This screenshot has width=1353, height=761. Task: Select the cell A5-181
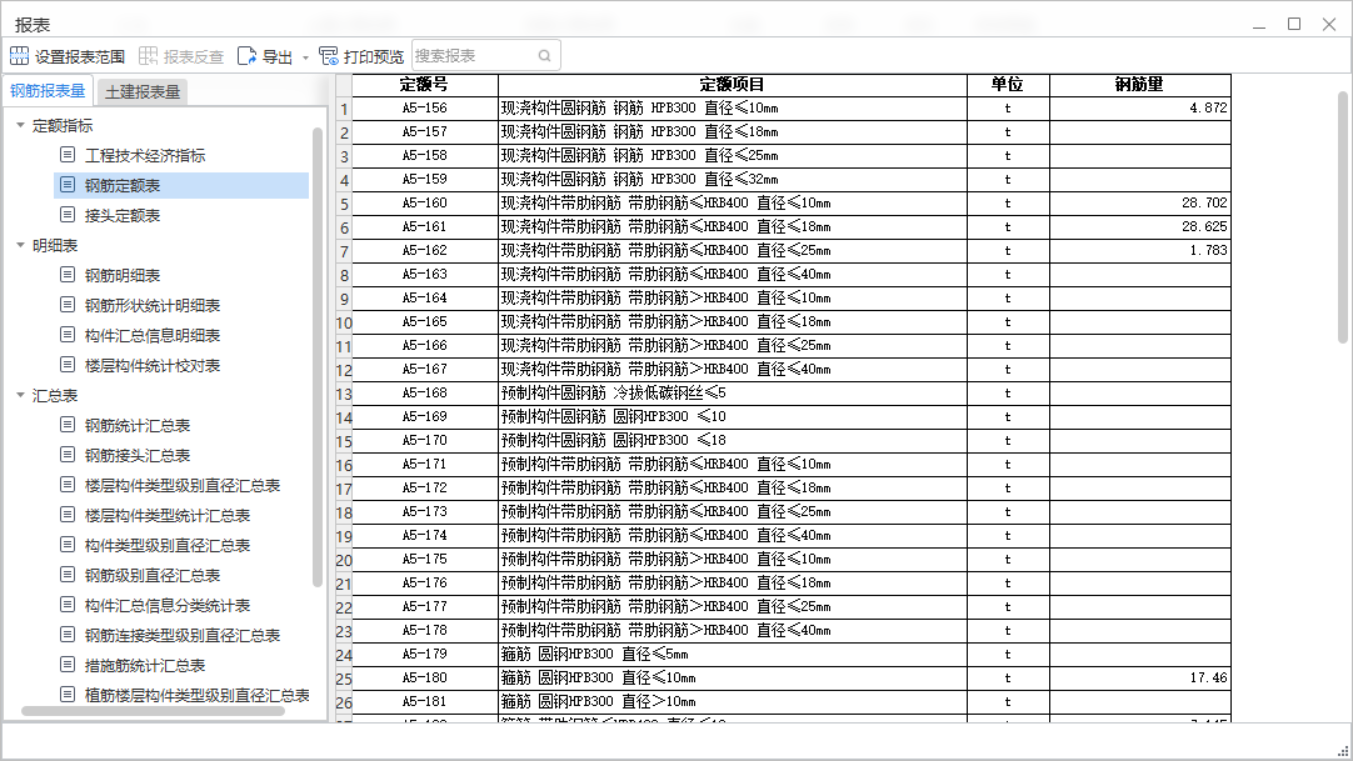425,702
